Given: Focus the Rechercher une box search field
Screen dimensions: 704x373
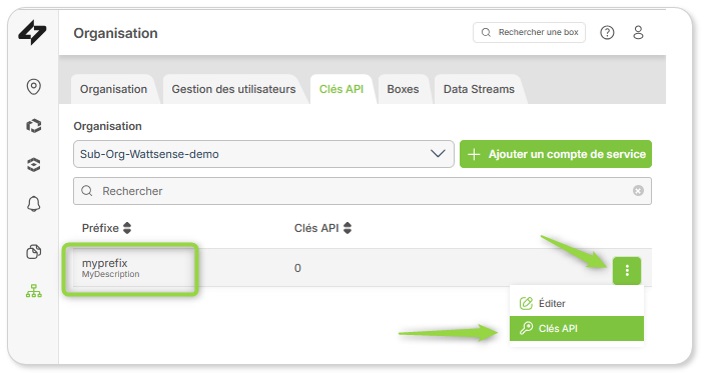Looking at the screenshot, I should 529,32.
